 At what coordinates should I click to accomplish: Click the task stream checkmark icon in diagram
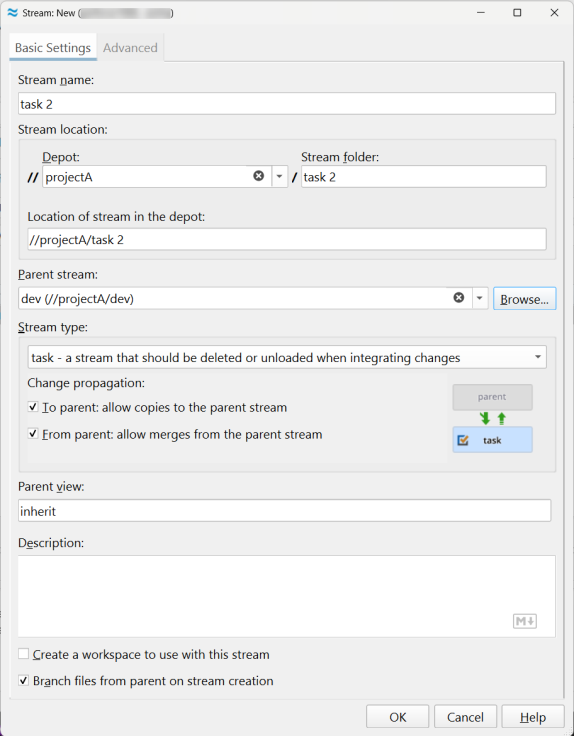point(463,440)
